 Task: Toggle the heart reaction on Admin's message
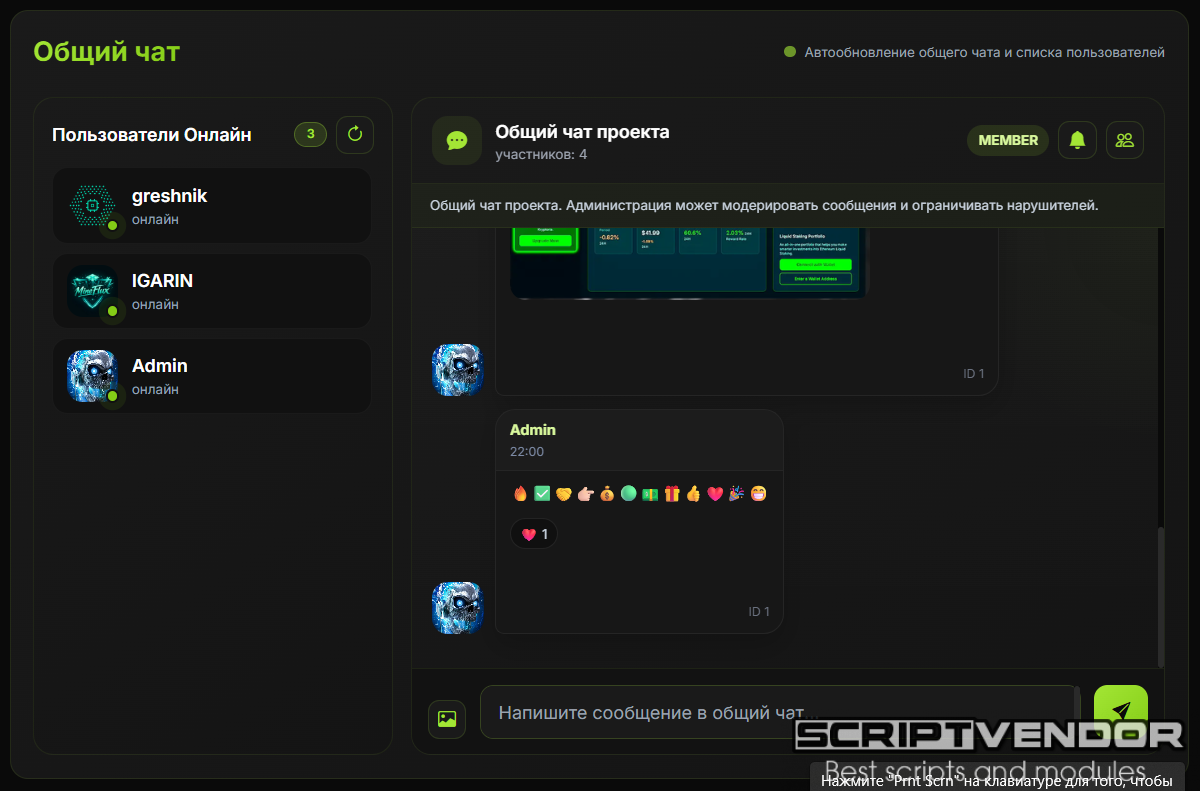[535, 534]
